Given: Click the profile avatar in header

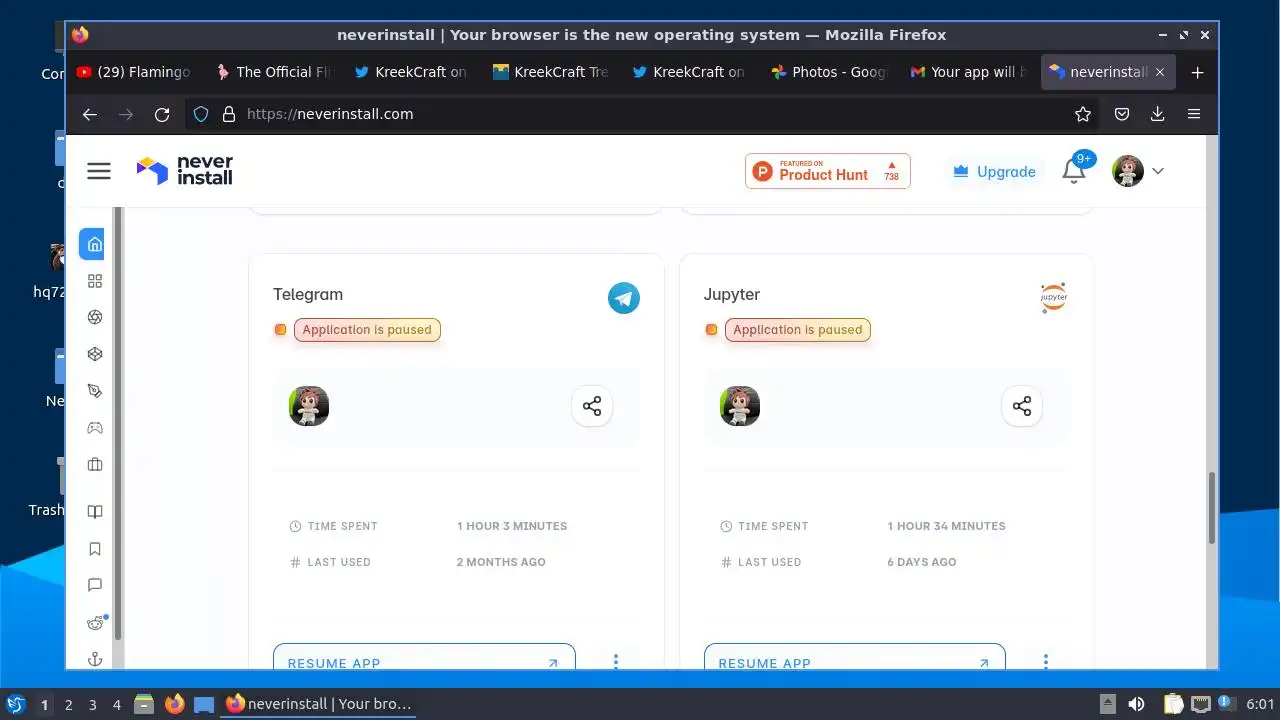Looking at the screenshot, I should 1128,171.
